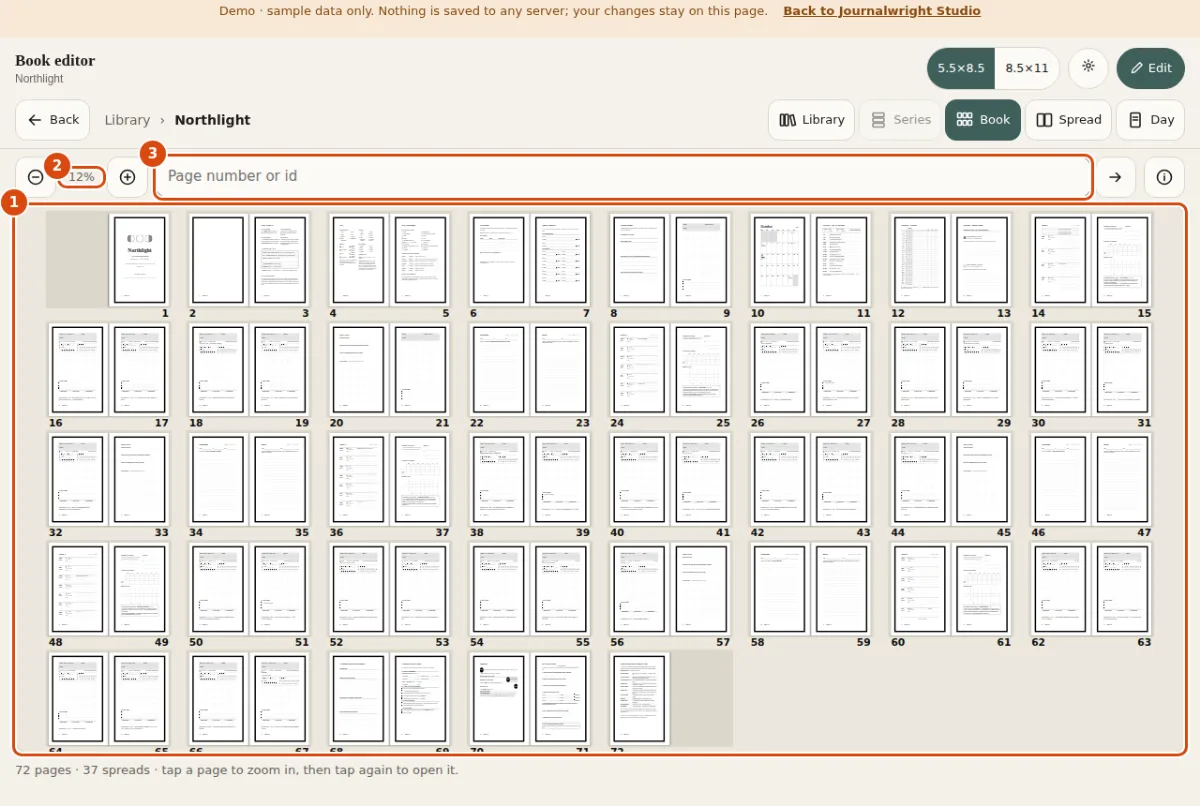Switch to the Library view tab
Screen dimensions: 1200x806
click(811, 120)
